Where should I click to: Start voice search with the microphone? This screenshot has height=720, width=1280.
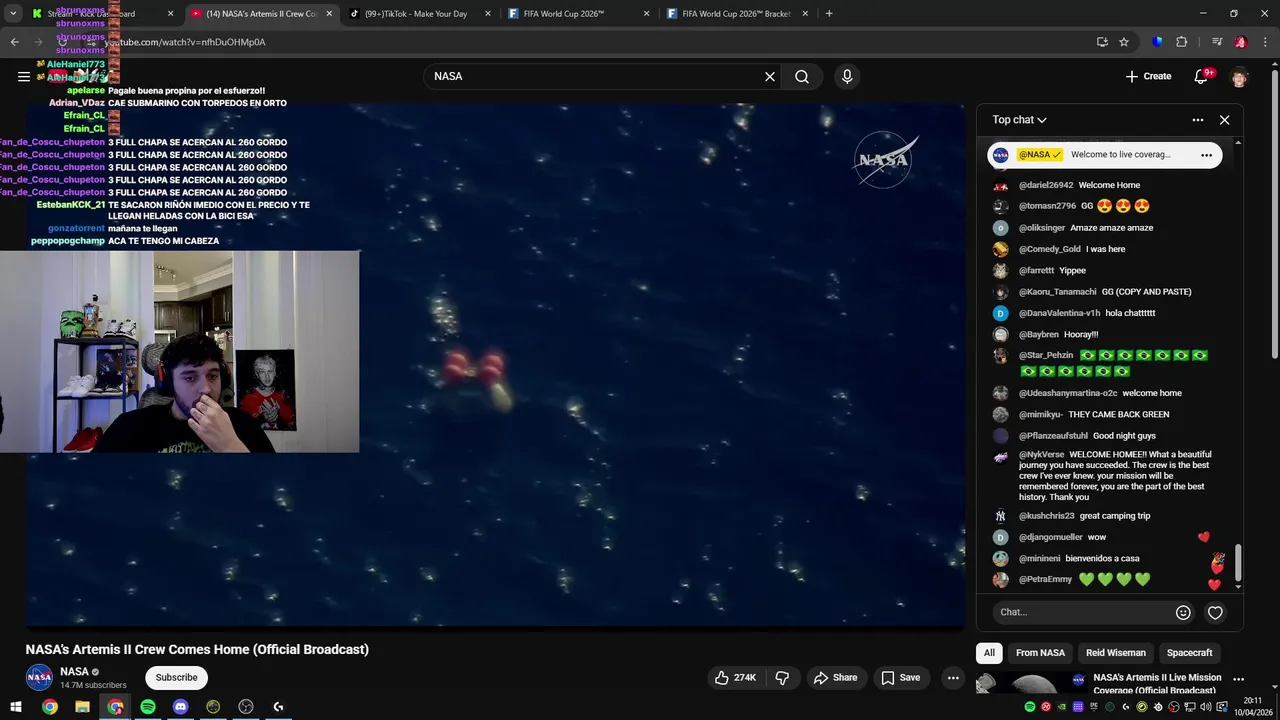tap(847, 76)
